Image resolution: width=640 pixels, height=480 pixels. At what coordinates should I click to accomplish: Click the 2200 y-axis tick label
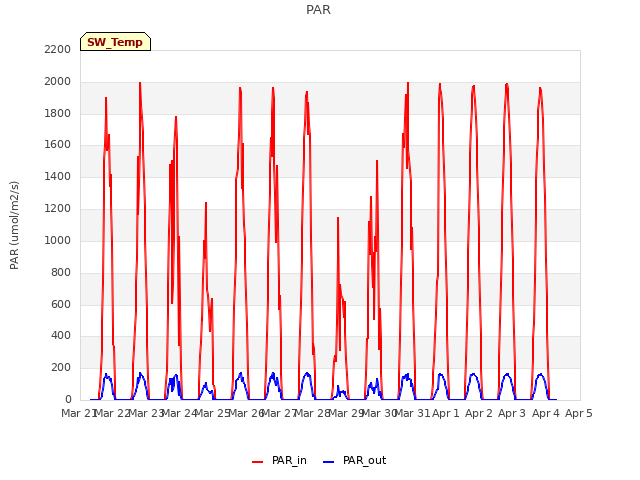(x=58, y=50)
